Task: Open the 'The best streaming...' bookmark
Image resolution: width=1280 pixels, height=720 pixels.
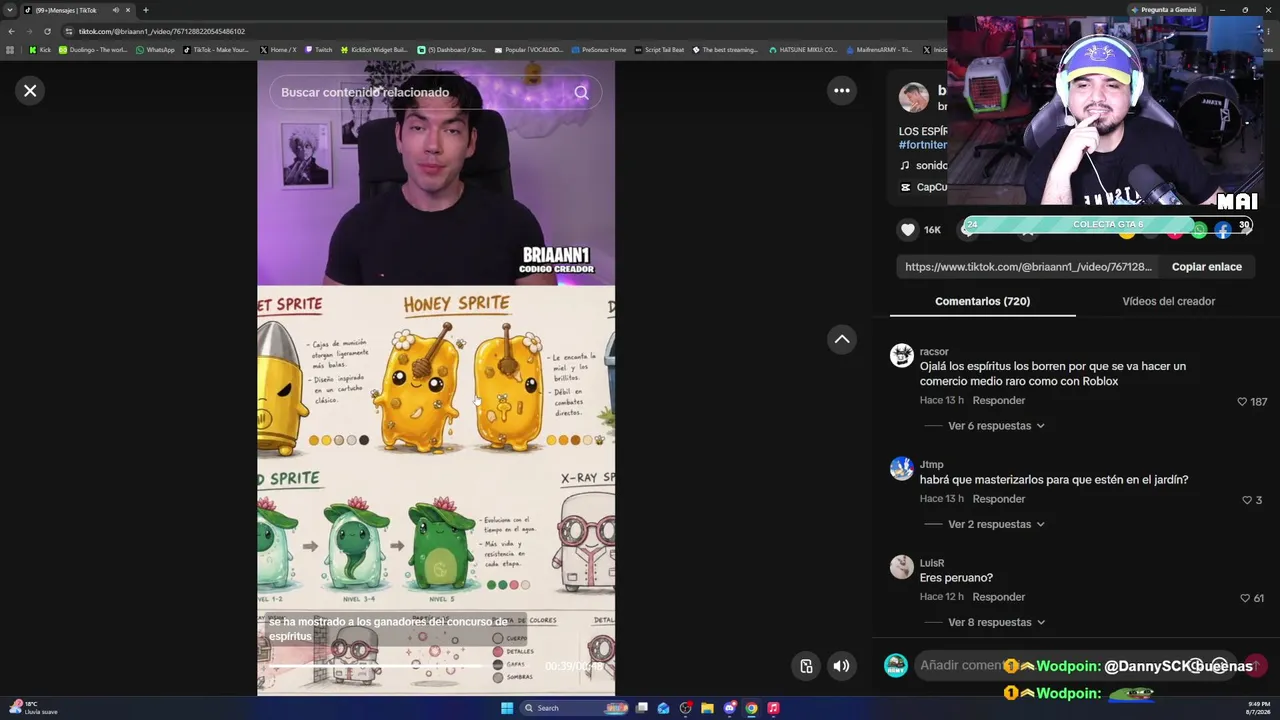Action: pos(724,50)
